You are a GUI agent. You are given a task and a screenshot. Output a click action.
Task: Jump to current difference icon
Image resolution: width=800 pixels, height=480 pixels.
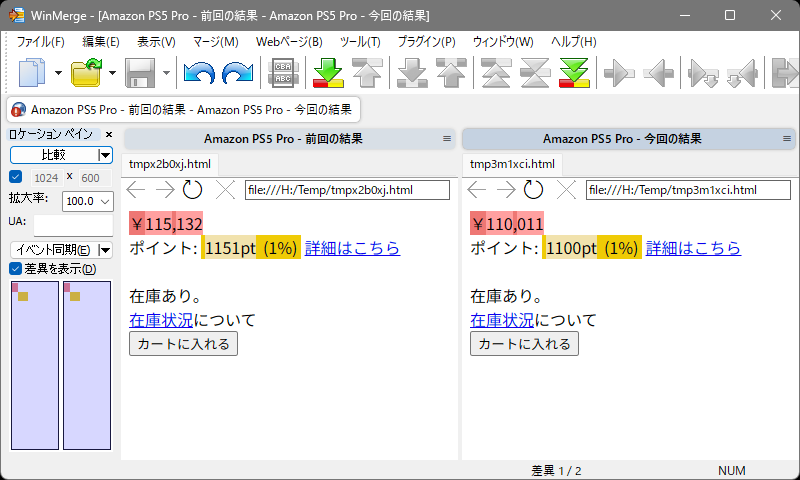pos(535,72)
